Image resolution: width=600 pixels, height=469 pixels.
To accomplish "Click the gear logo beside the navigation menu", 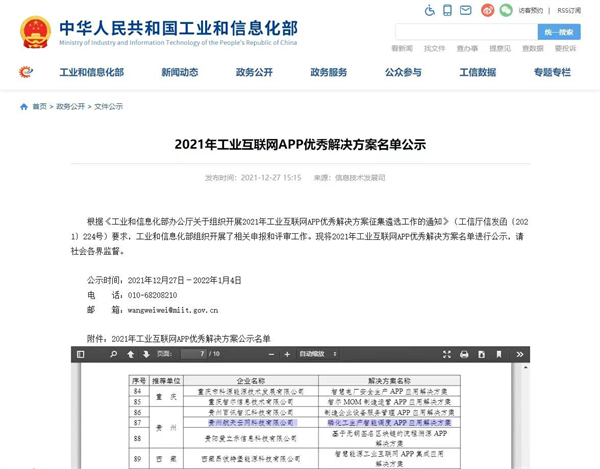I will point(26,72).
